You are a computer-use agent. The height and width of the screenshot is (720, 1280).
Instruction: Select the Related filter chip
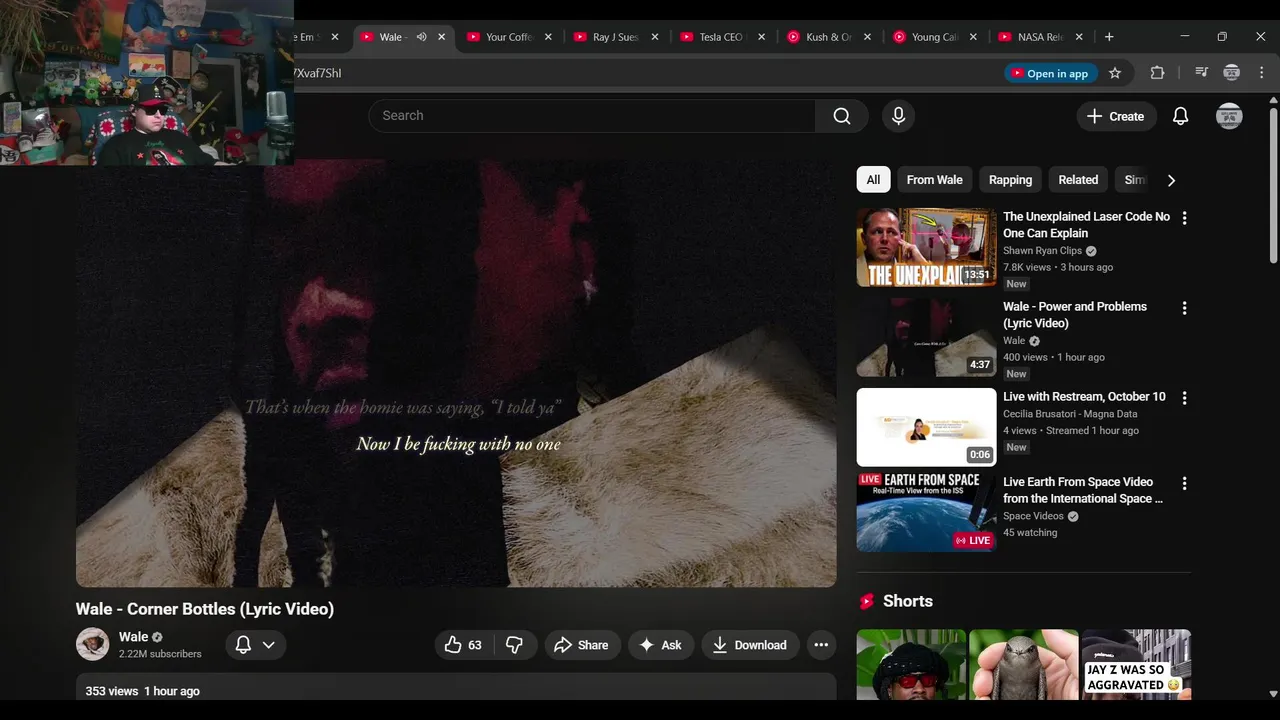[1078, 180]
